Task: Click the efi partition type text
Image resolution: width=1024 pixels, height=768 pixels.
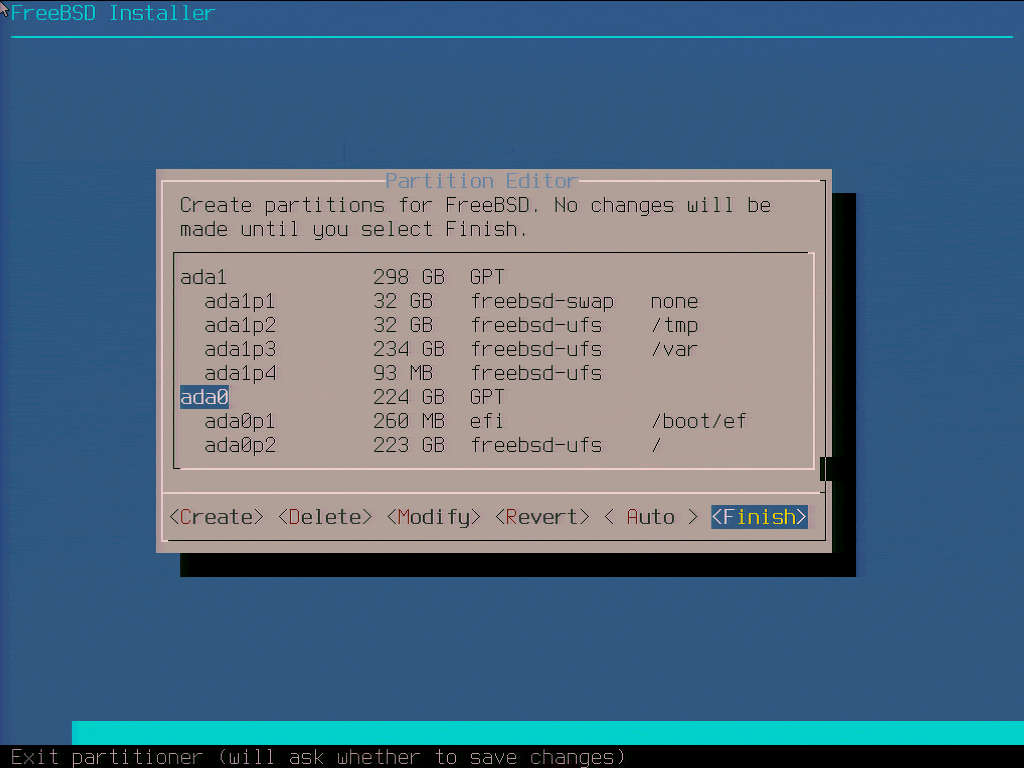Action: click(487, 421)
